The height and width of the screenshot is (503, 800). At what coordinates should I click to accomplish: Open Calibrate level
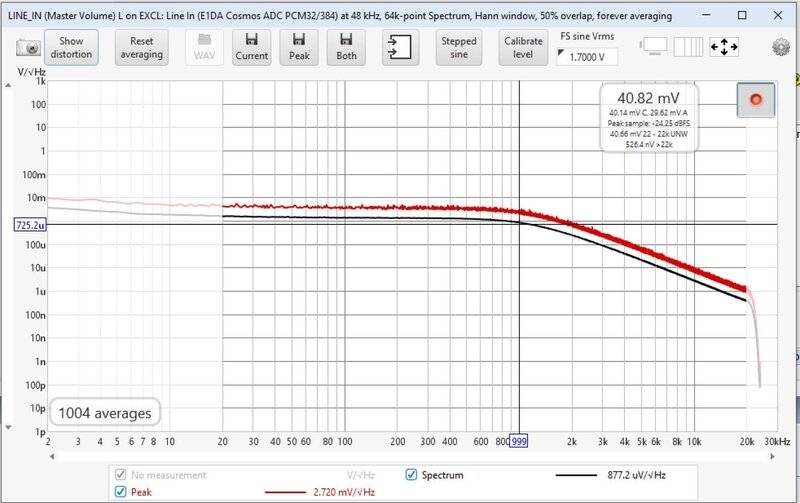point(523,47)
